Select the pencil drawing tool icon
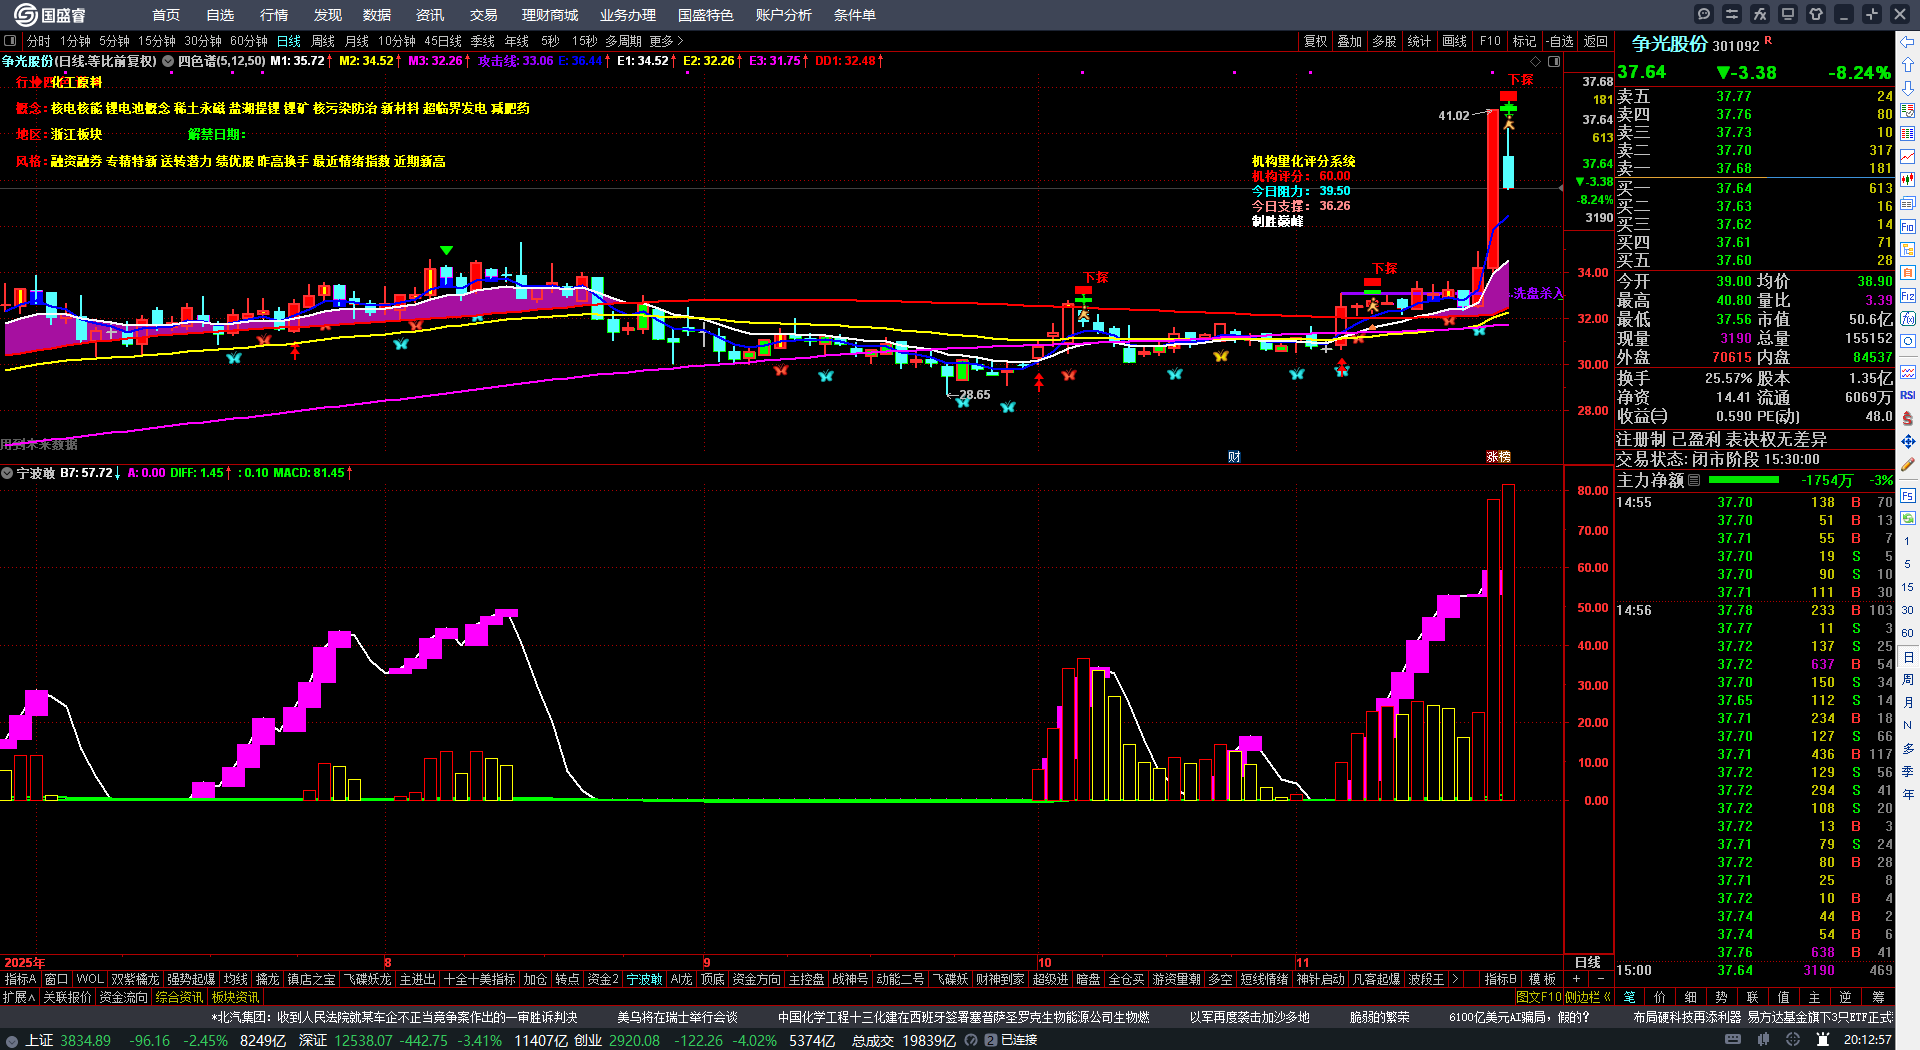The width and height of the screenshot is (1920, 1050). [x=1908, y=464]
